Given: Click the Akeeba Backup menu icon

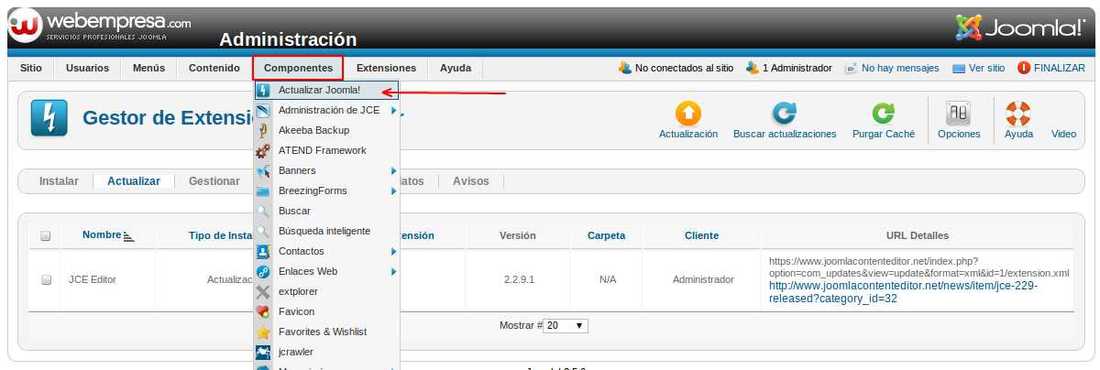Looking at the screenshot, I should click(263, 131).
